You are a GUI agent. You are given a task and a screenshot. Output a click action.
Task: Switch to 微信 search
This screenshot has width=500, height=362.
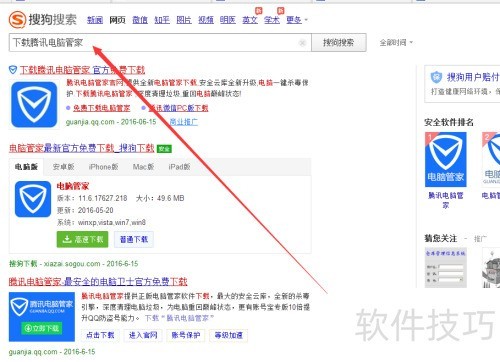pyautogui.click(x=140, y=20)
